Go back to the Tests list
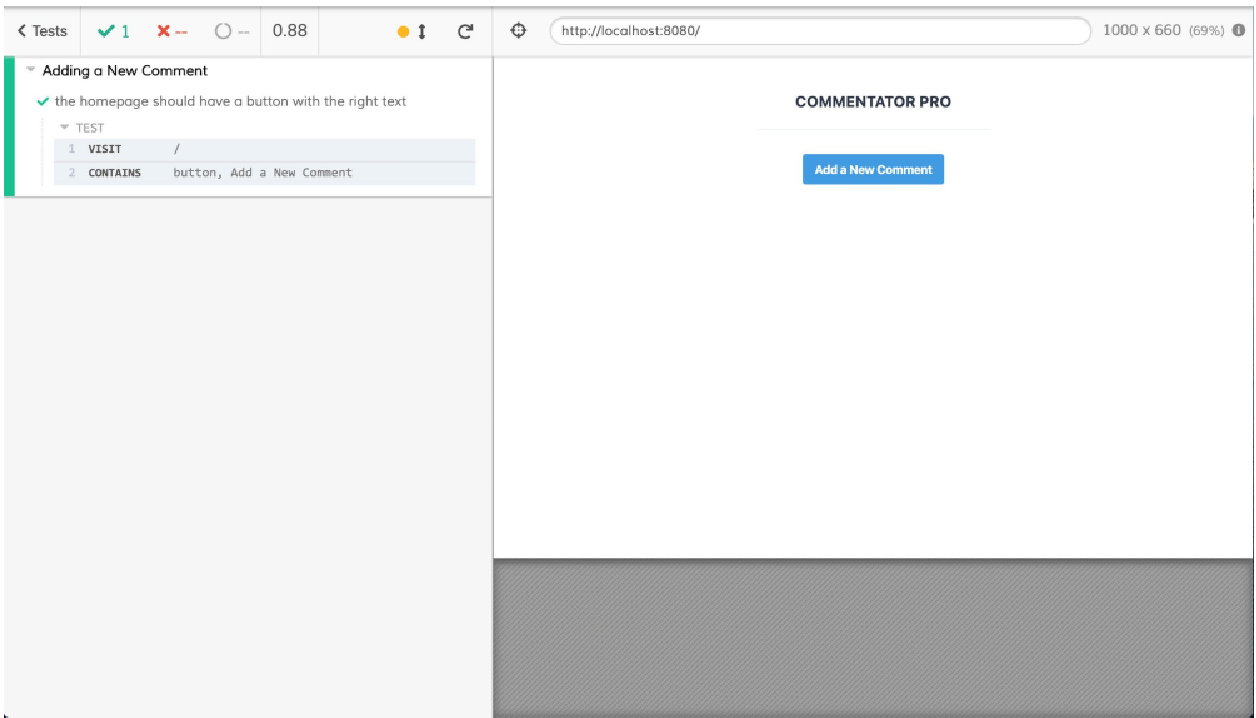1256x718 pixels. point(43,31)
